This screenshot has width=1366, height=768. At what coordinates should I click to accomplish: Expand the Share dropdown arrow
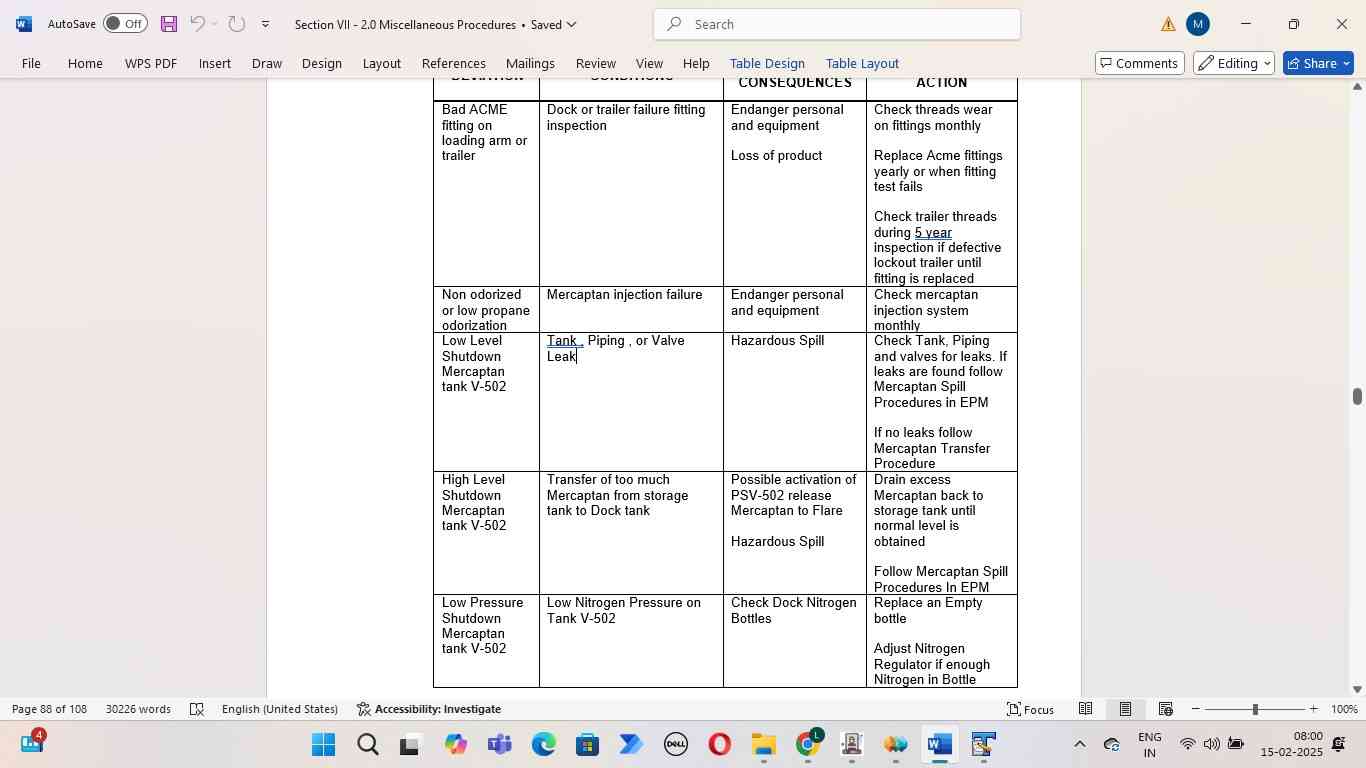point(1346,63)
